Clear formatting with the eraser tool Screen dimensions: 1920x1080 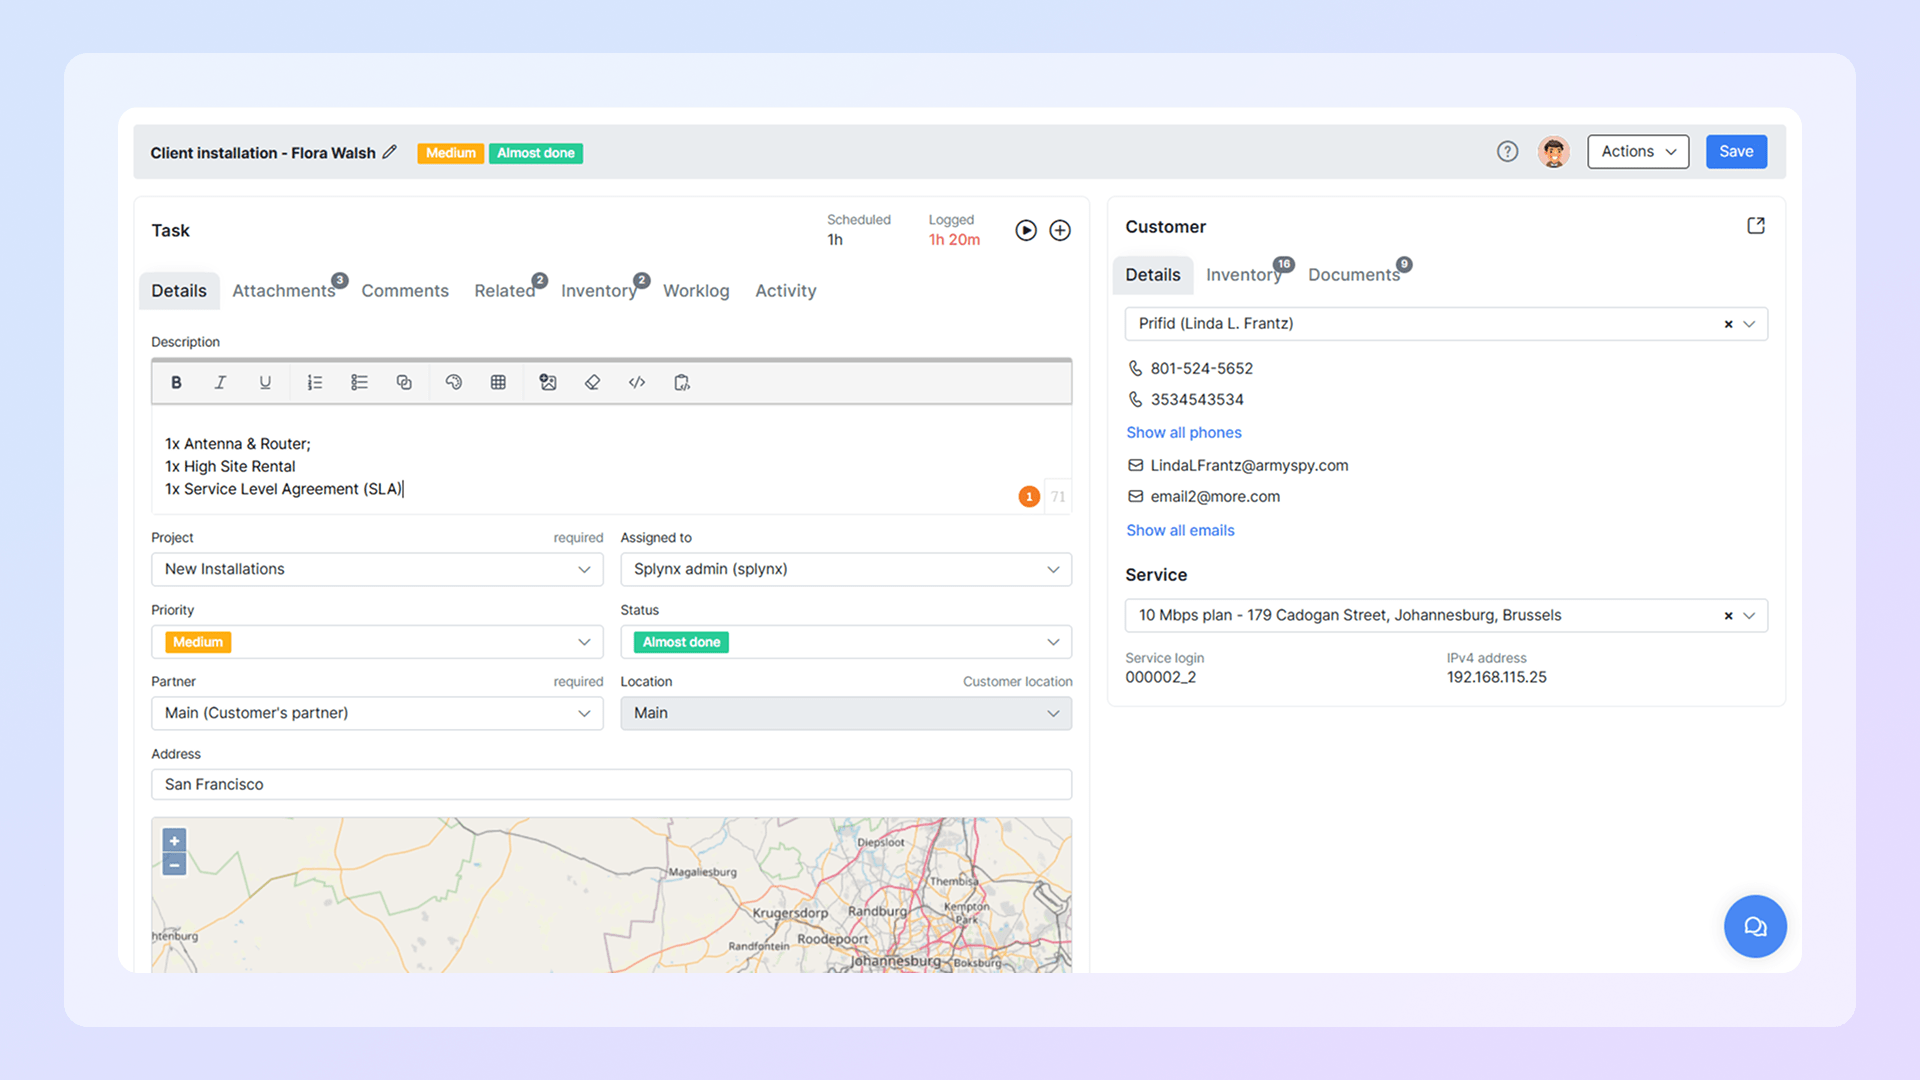point(592,381)
